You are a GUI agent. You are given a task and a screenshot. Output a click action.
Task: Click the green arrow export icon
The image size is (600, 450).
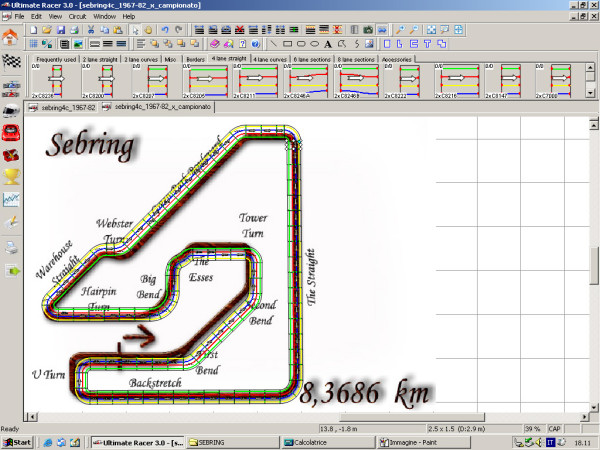(12, 269)
